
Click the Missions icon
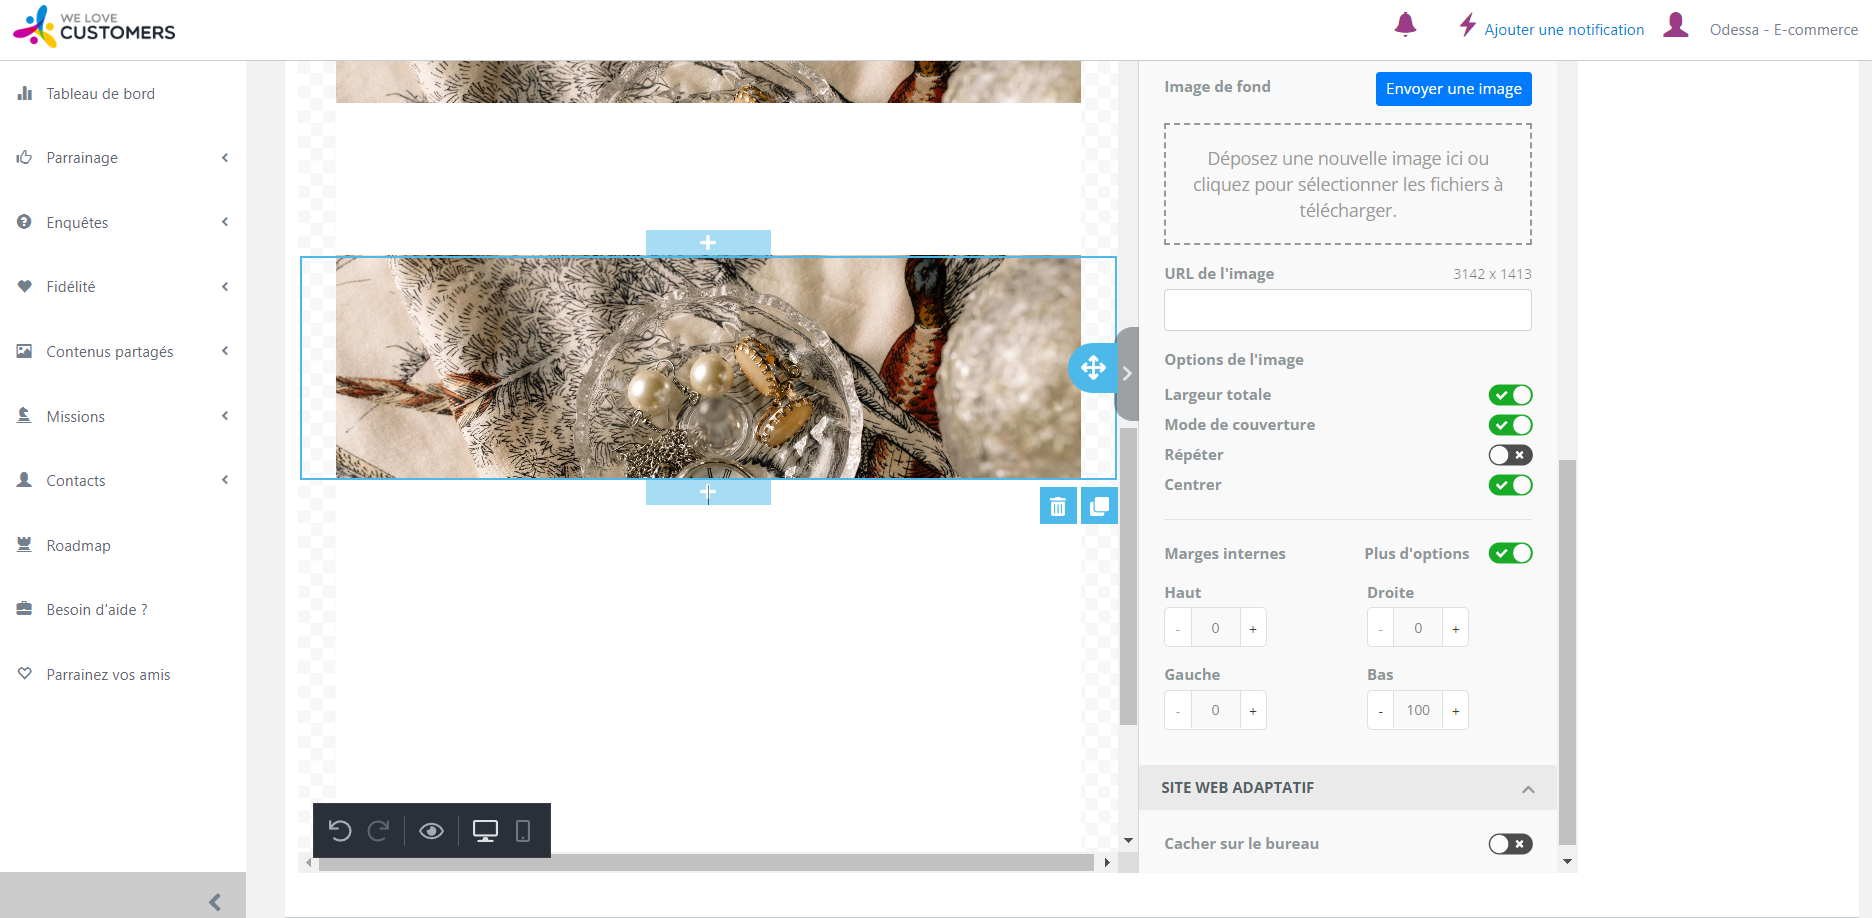point(25,415)
